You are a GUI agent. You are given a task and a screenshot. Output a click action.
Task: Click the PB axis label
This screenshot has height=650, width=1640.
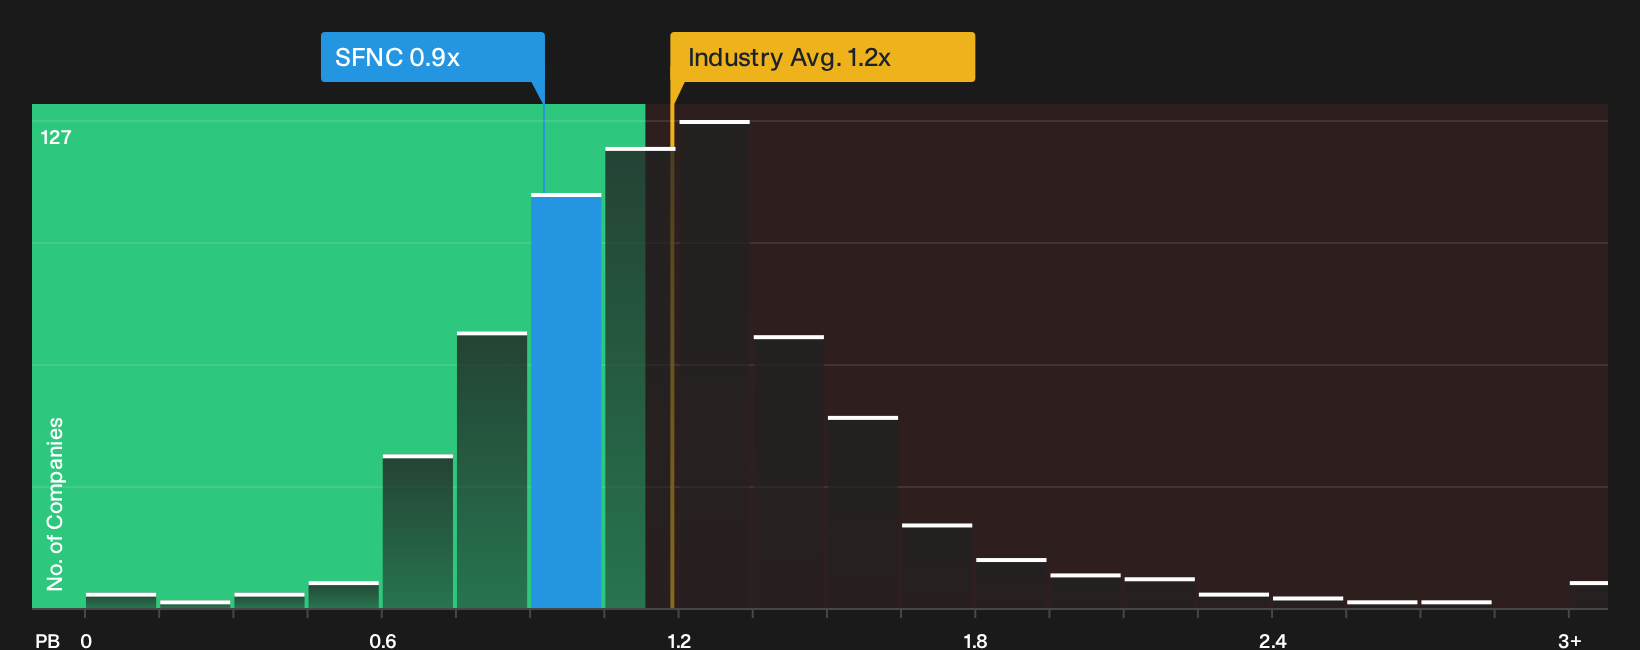pyautogui.click(x=47, y=640)
